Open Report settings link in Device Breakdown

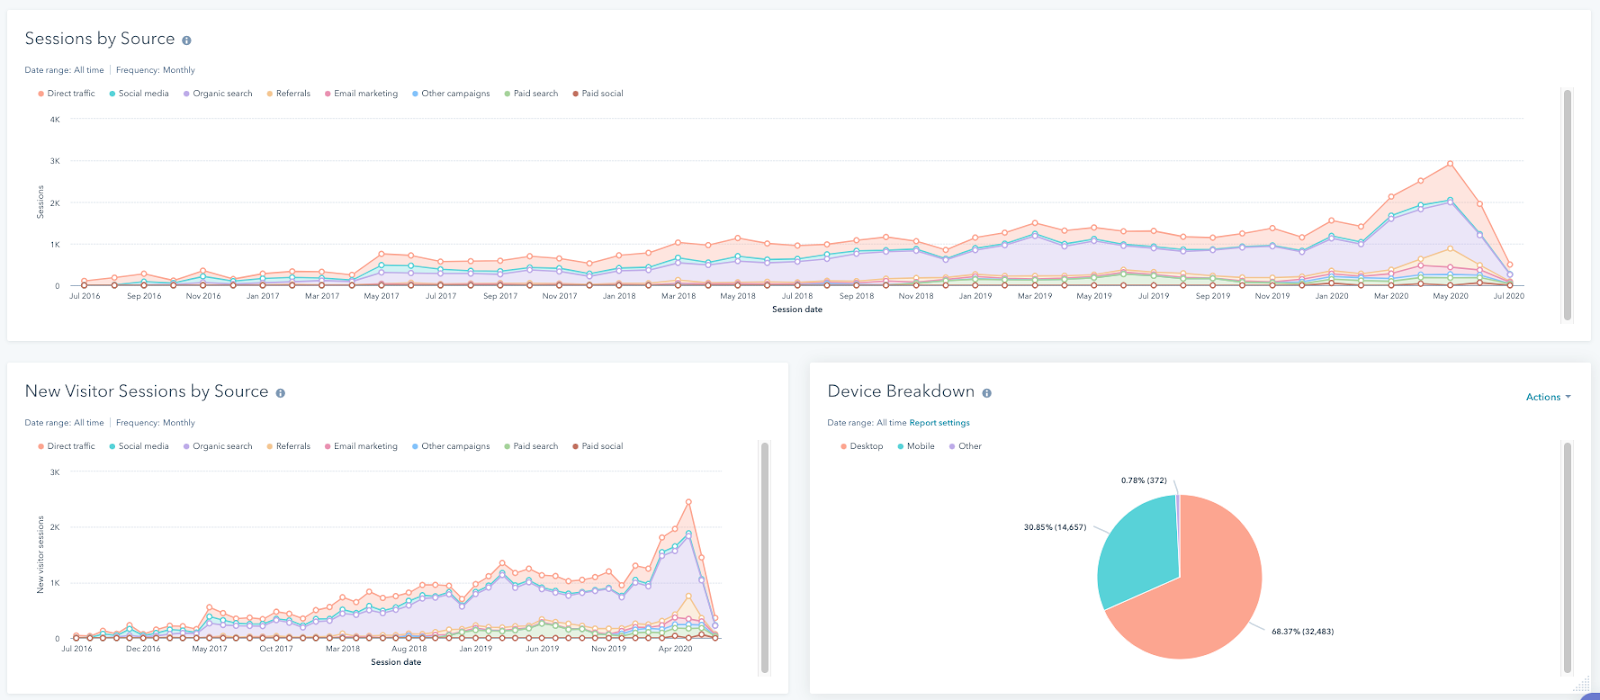tap(939, 423)
